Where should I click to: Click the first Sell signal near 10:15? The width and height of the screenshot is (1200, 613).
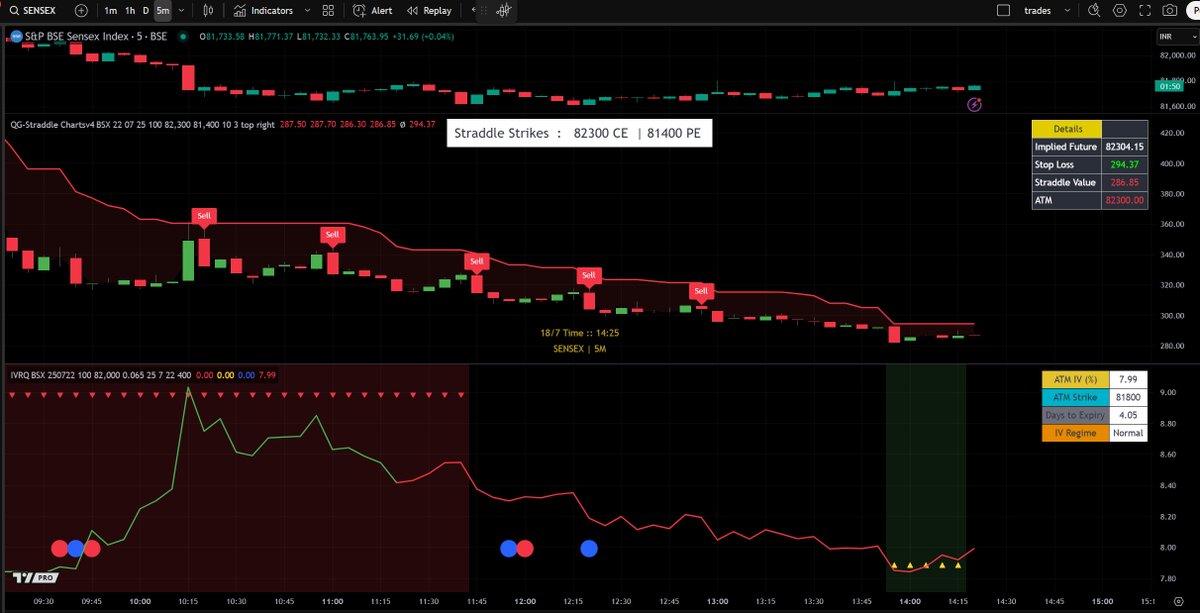[204, 215]
